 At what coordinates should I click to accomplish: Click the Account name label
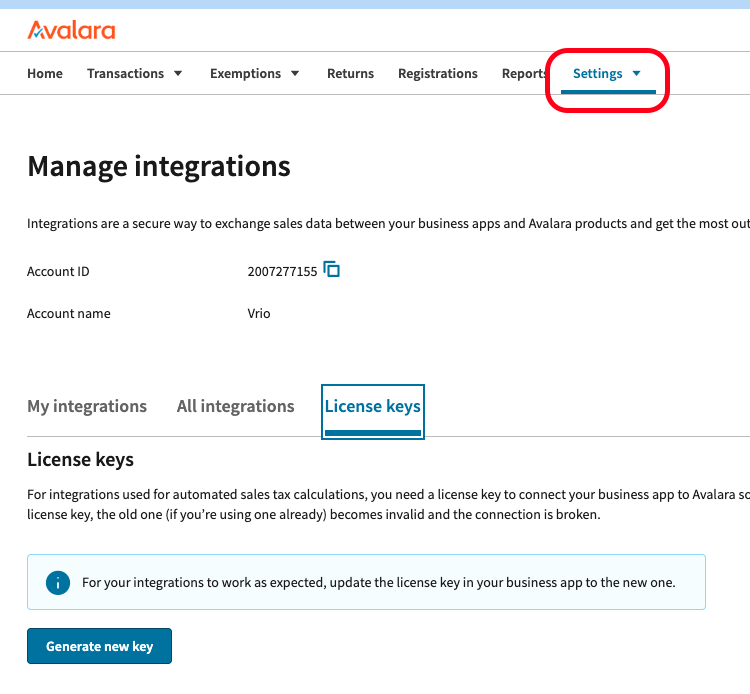pyautogui.click(x=68, y=314)
